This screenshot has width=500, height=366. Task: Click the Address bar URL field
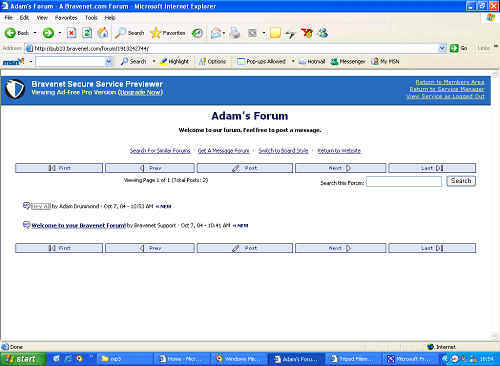coord(232,48)
